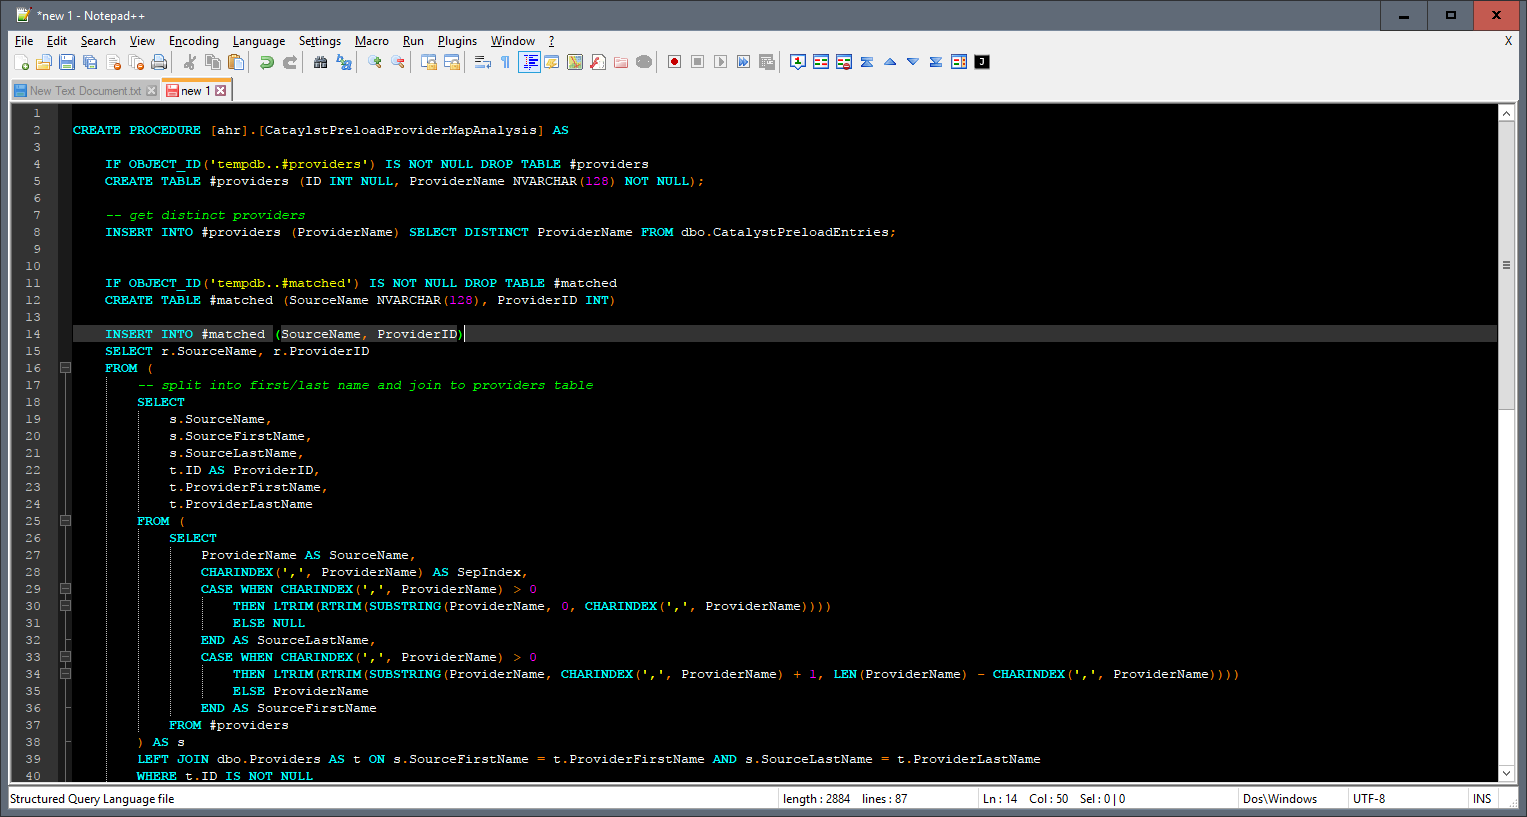1527x817 pixels.
Task: Open the Search menu
Action: [98, 41]
